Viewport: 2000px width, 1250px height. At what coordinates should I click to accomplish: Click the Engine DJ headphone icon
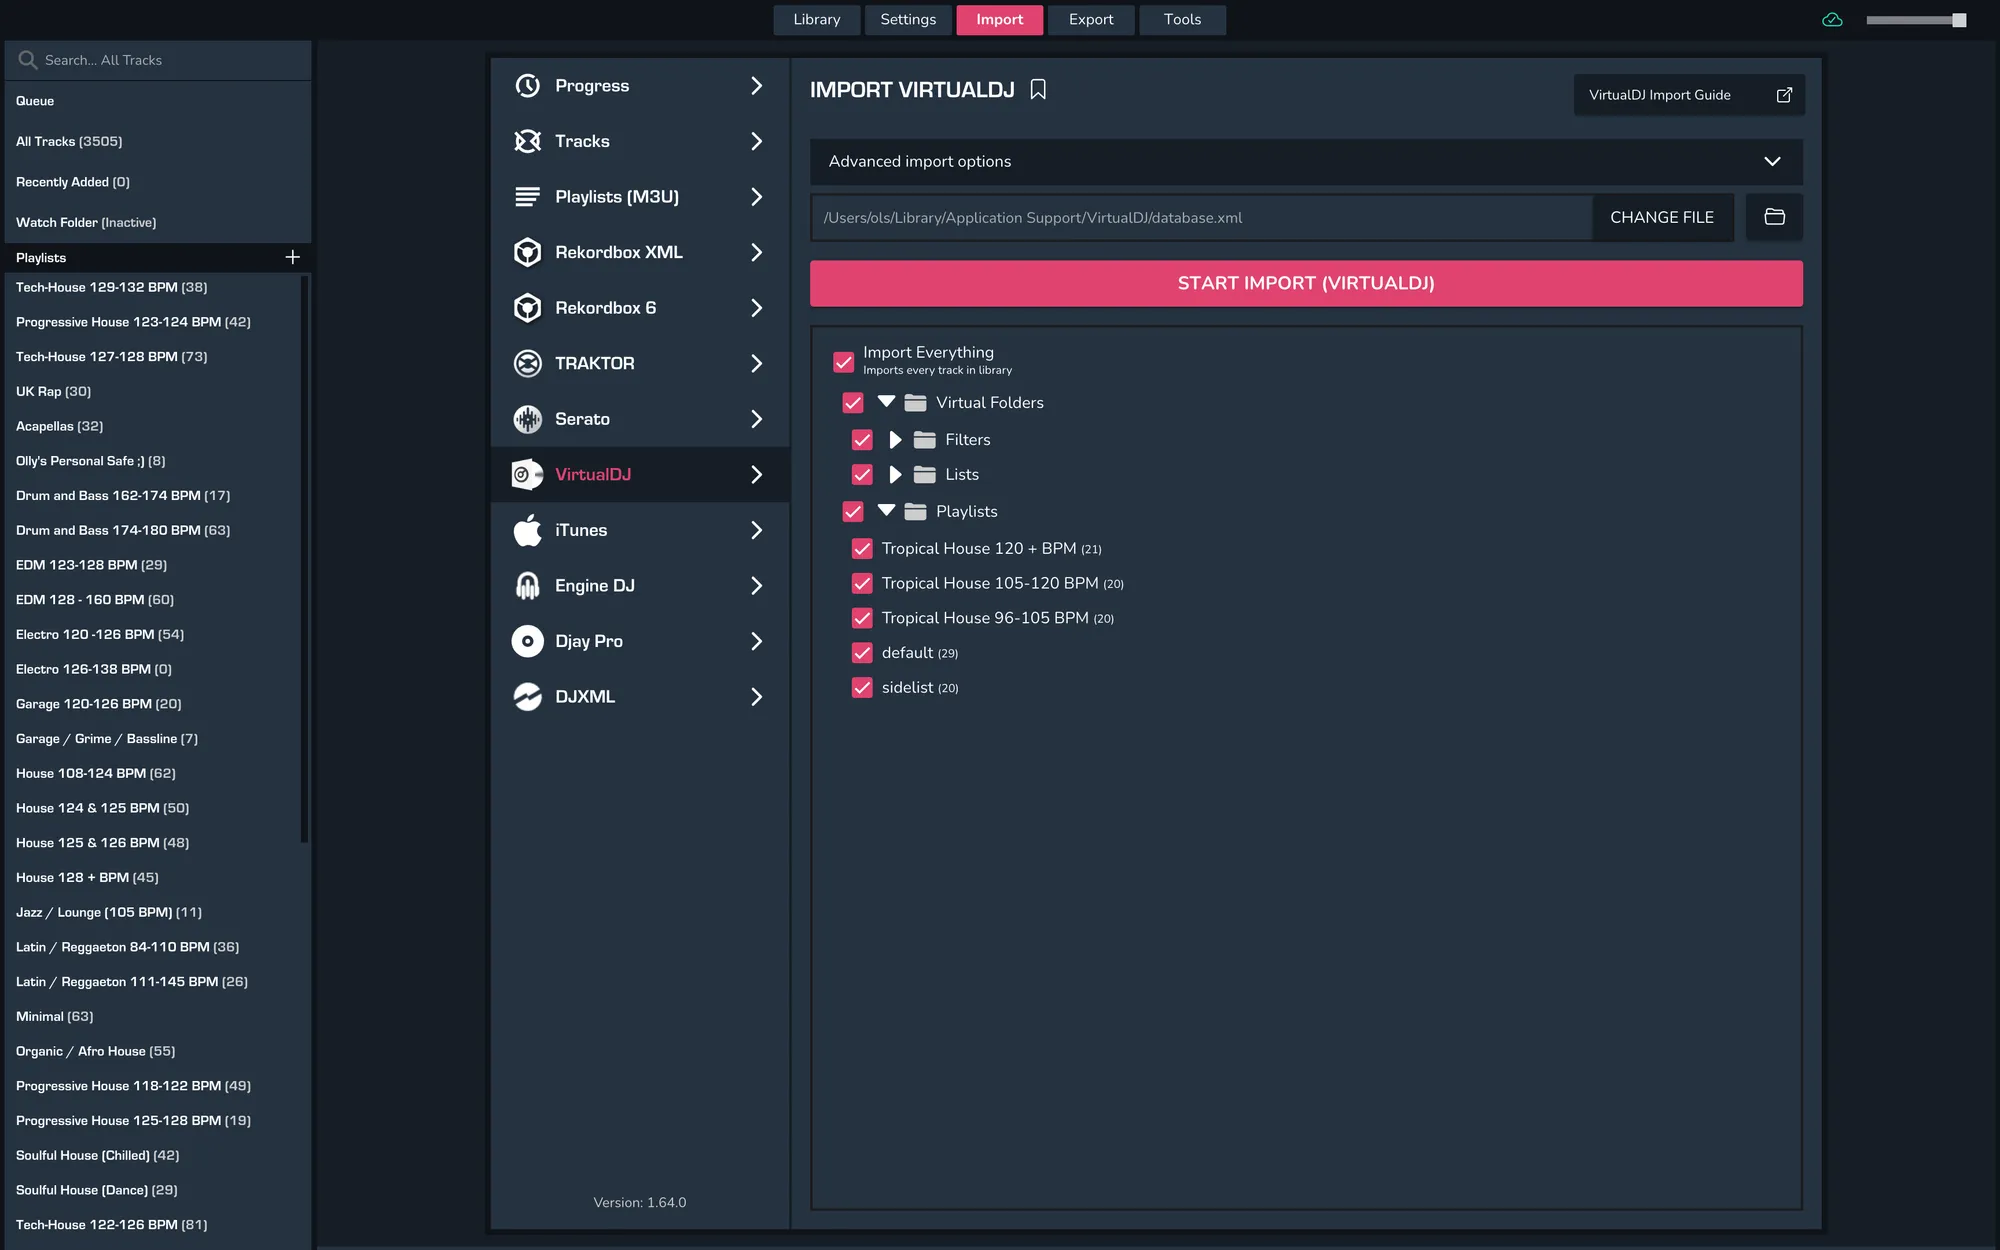click(x=527, y=586)
